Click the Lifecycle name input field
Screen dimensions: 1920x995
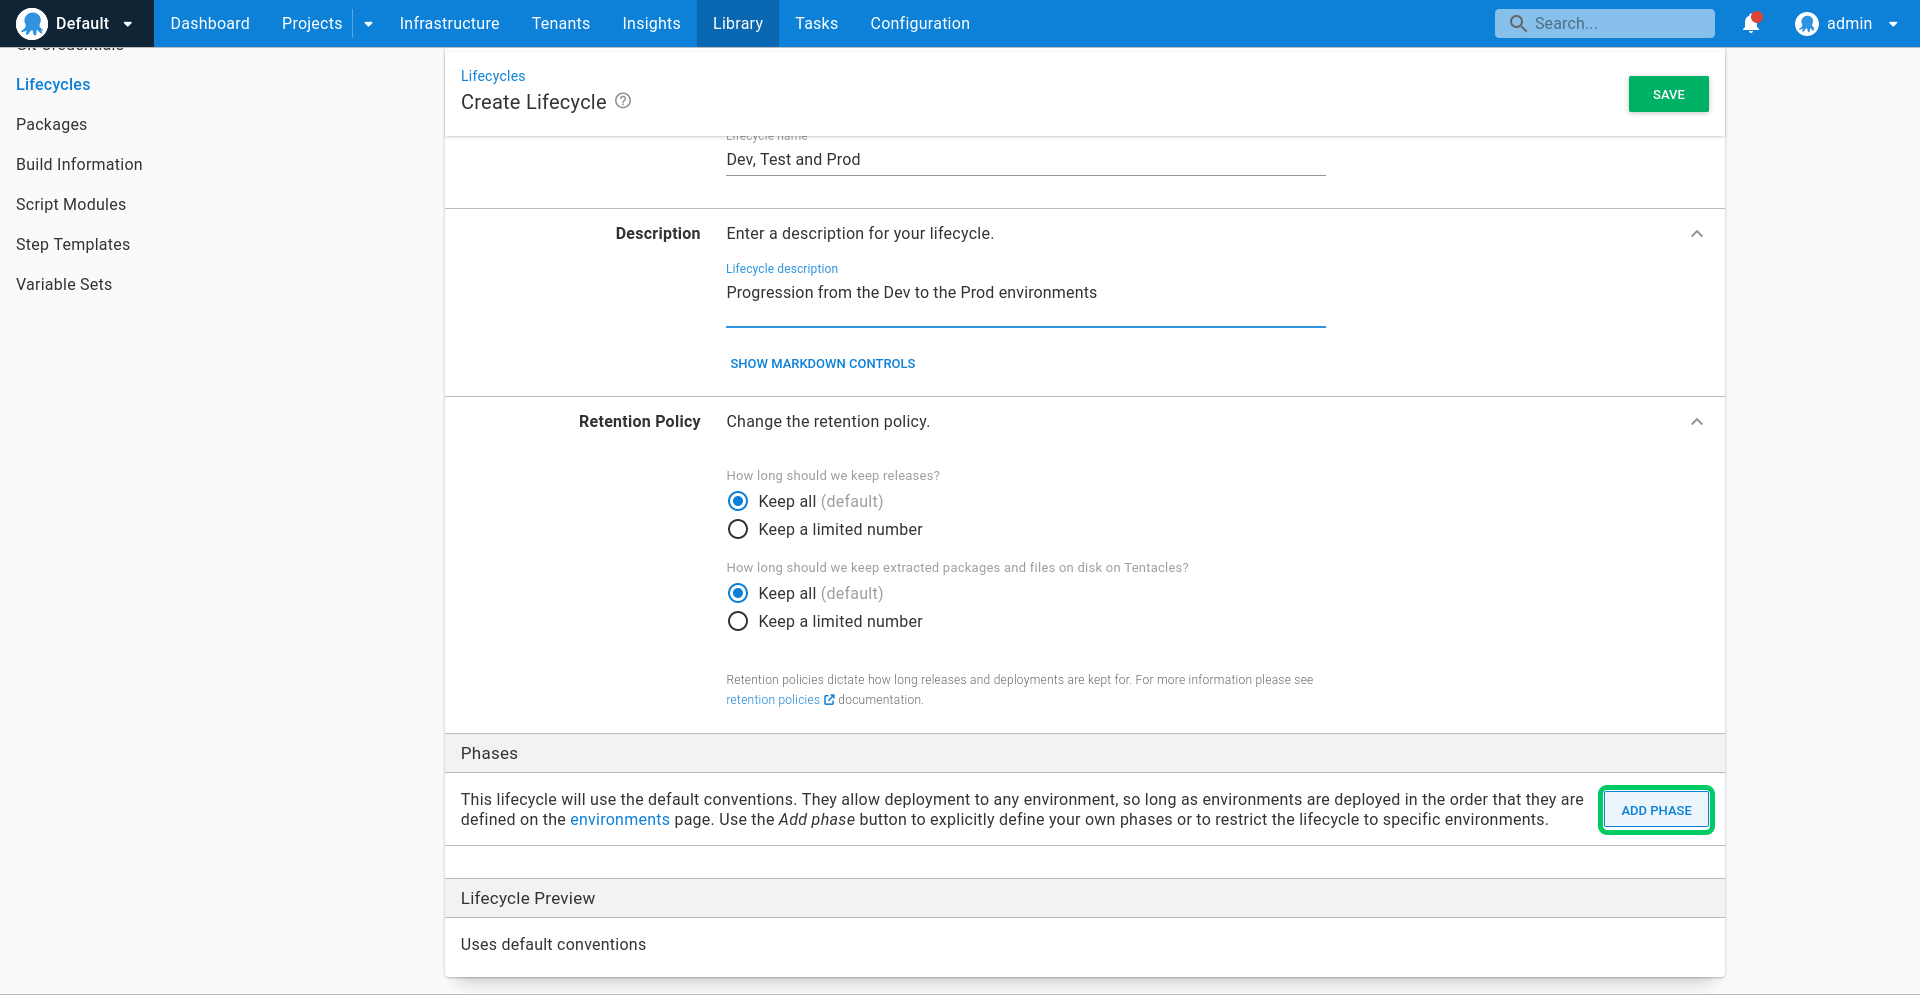coord(1025,160)
